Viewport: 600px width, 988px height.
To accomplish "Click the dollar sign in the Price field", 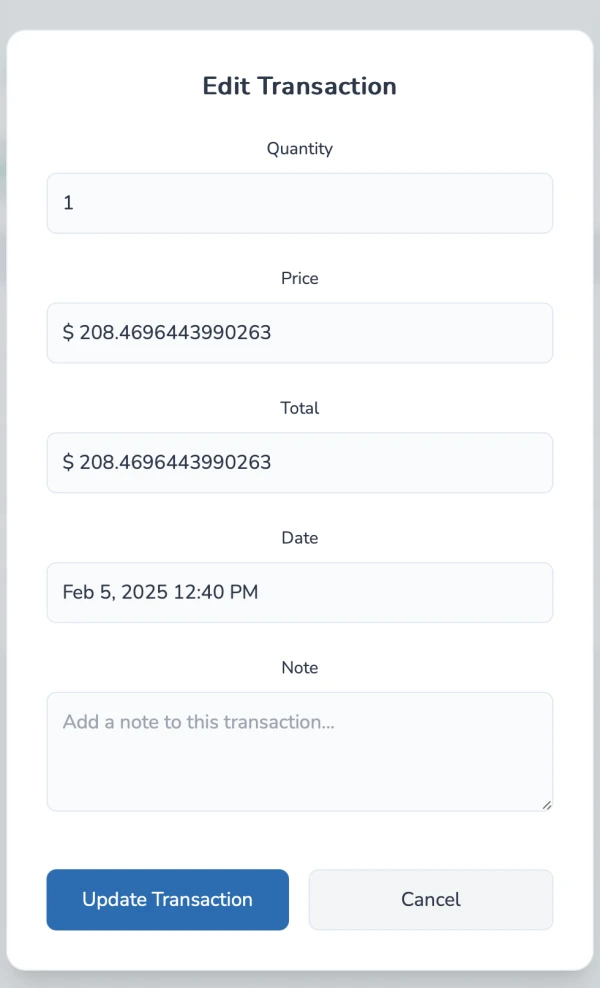I will [x=68, y=333].
